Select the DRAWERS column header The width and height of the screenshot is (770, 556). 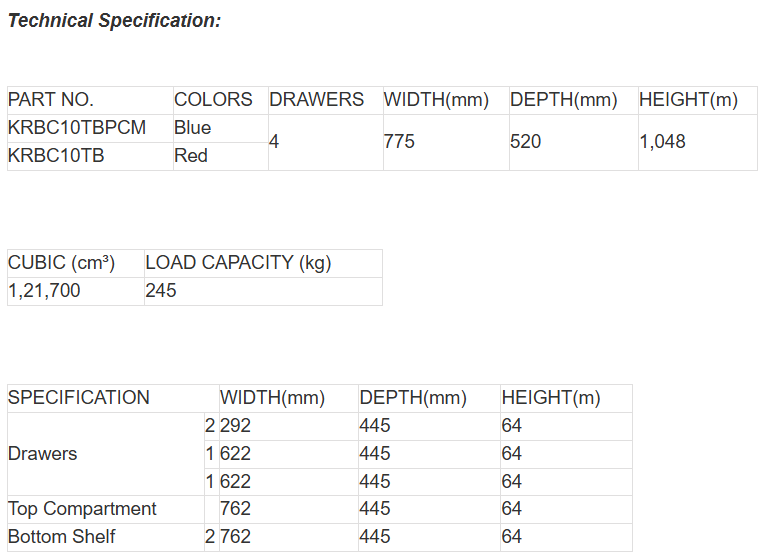pyautogui.click(x=317, y=100)
